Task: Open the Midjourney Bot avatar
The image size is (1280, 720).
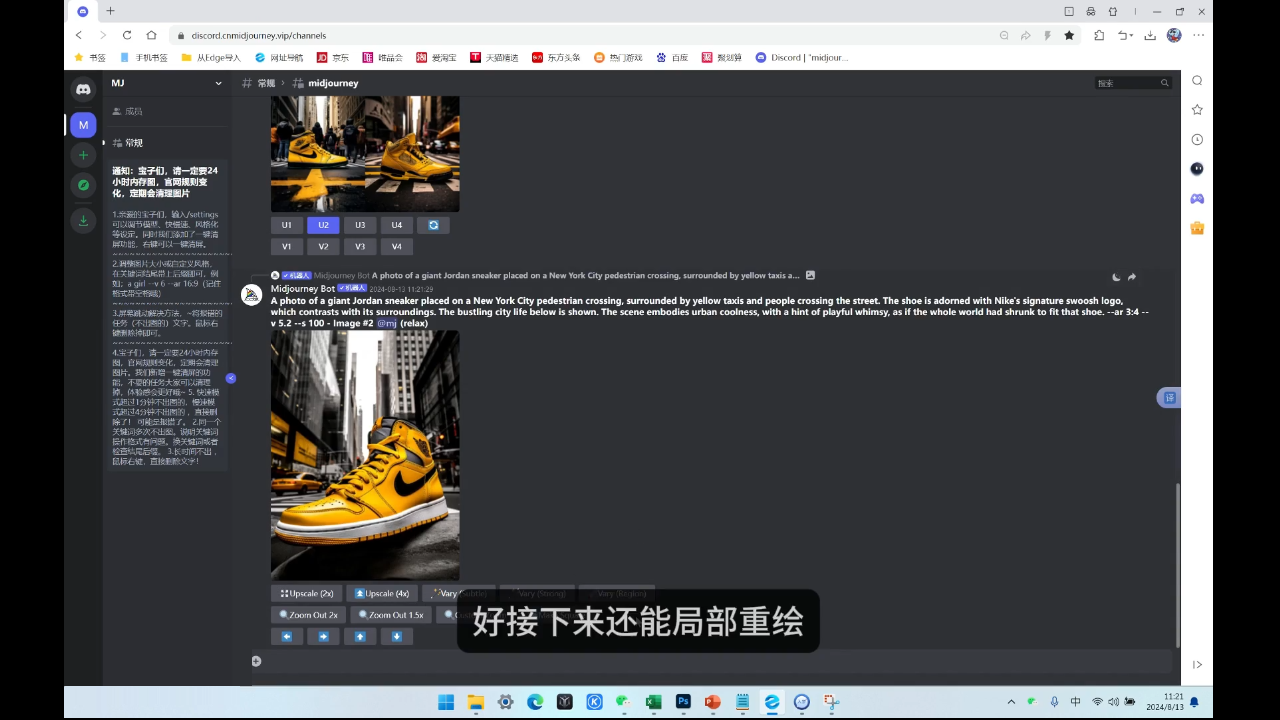Action: tap(251, 294)
